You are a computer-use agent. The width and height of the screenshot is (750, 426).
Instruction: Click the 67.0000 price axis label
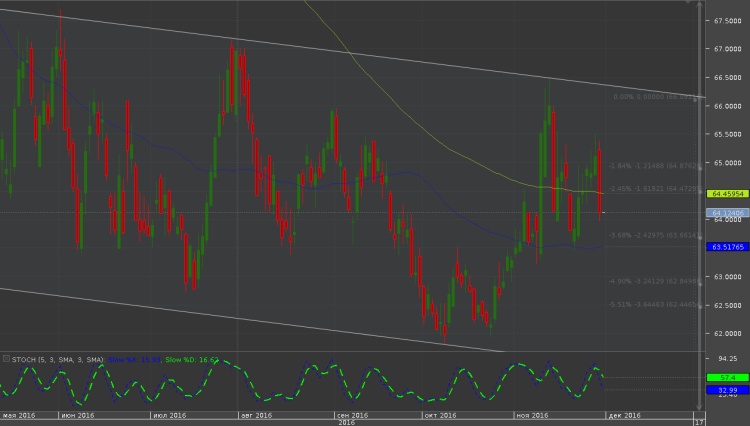pos(728,49)
